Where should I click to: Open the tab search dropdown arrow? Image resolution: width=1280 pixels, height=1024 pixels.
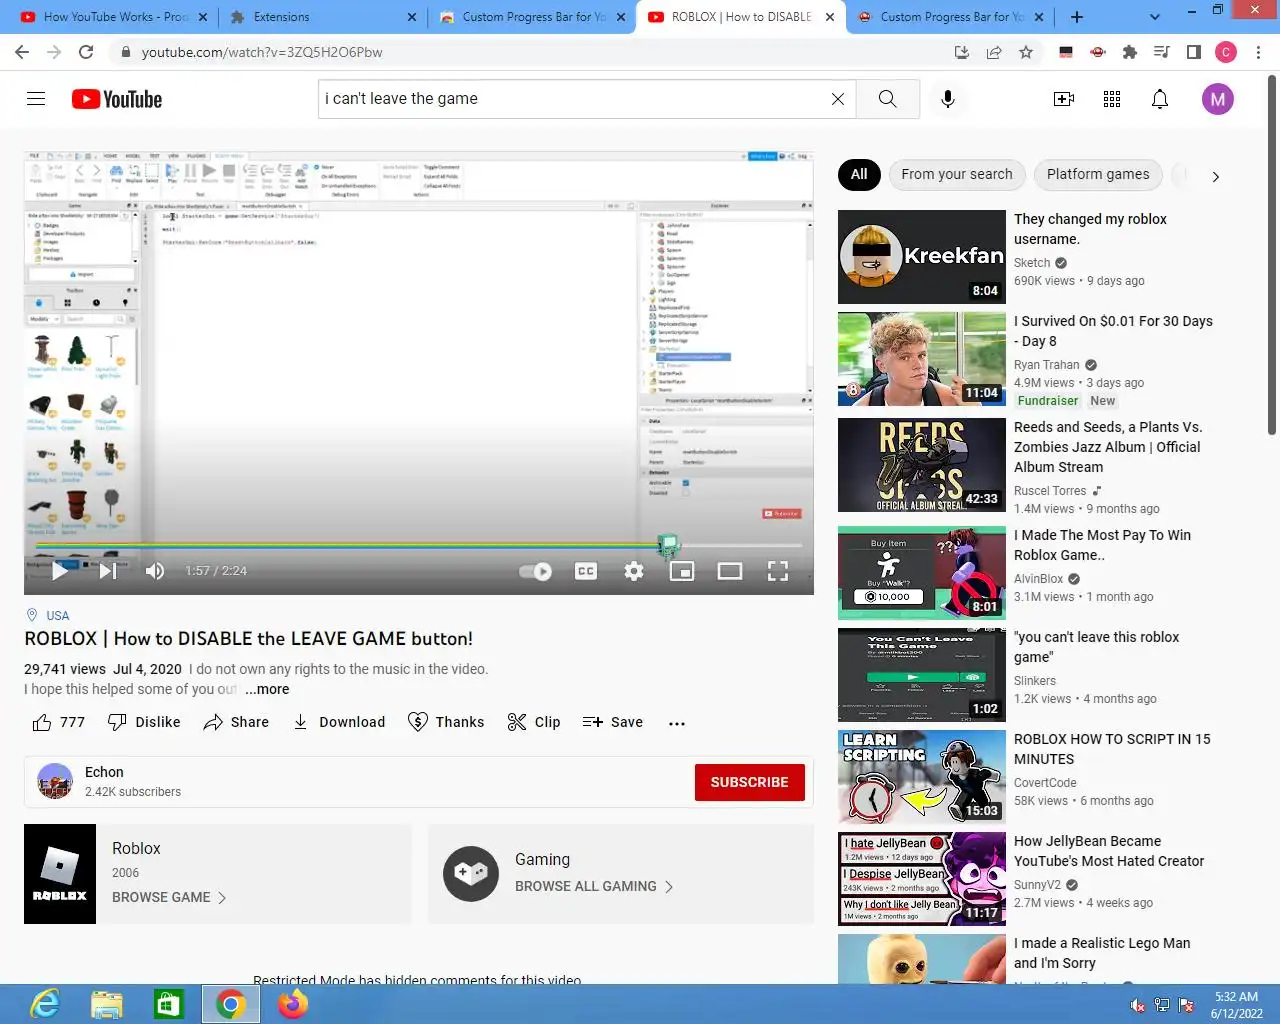pyautogui.click(x=1155, y=17)
